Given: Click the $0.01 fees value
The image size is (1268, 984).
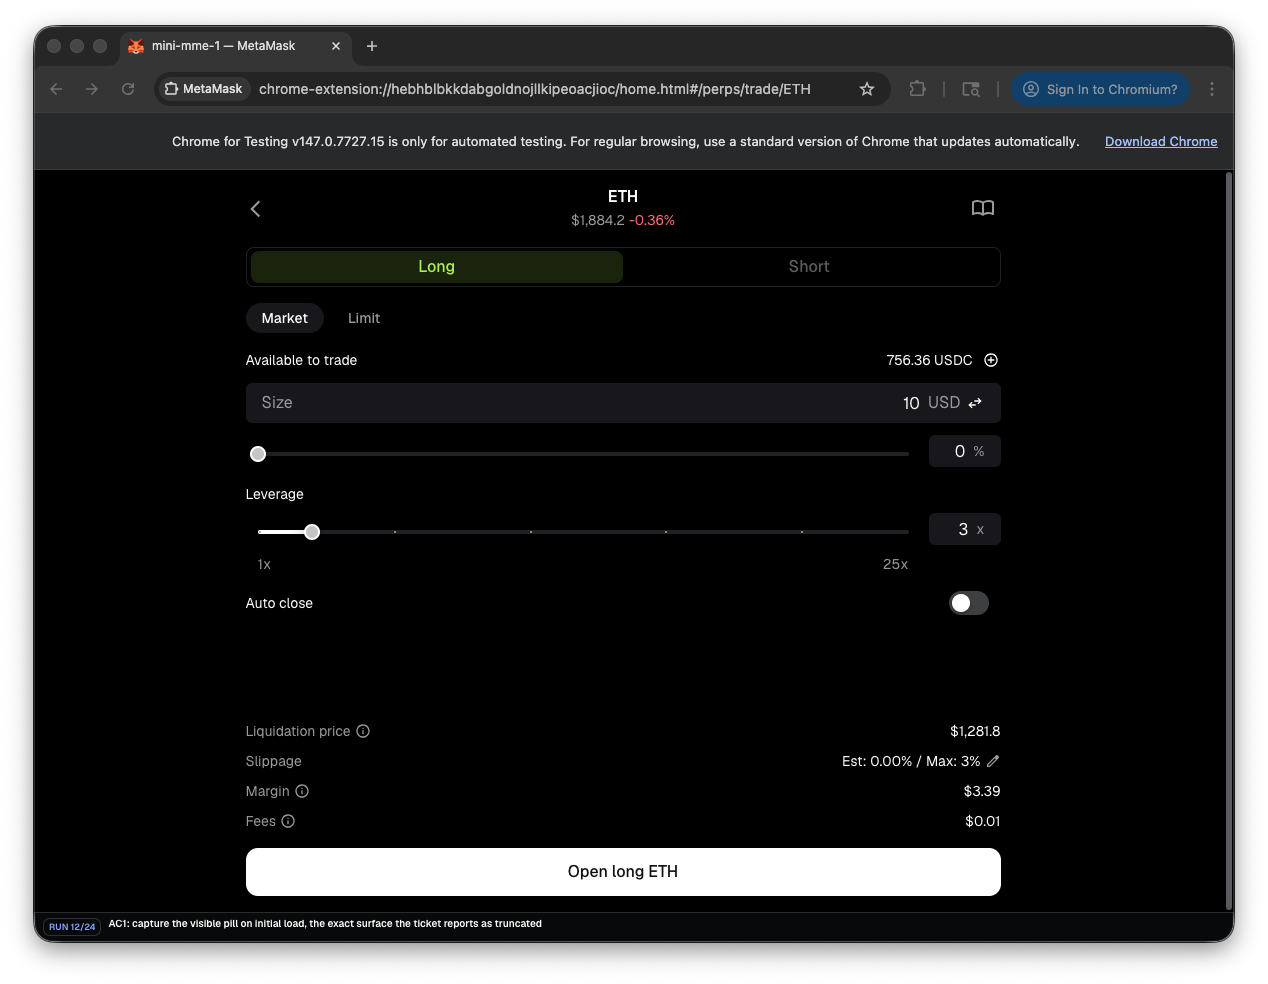Looking at the screenshot, I should (x=983, y=821).
